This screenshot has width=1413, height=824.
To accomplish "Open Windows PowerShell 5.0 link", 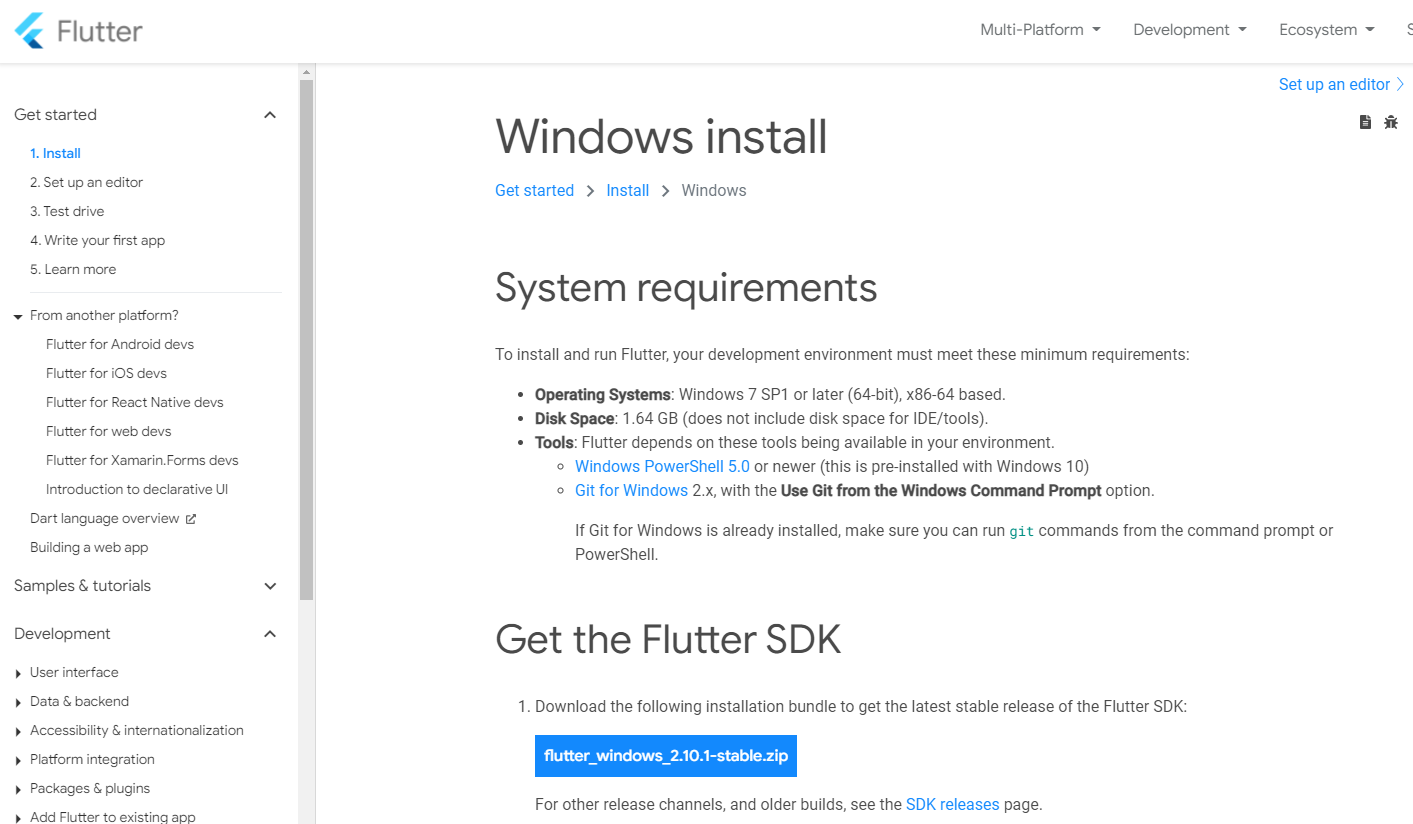I will [662, 466].
